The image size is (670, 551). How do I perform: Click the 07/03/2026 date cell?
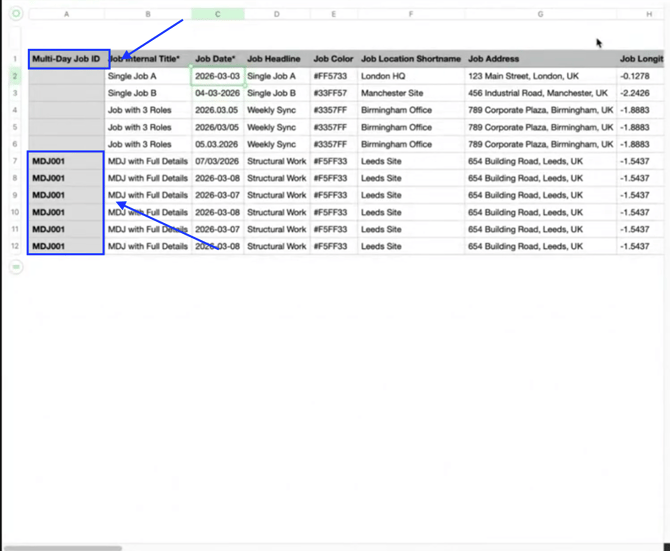(x=217, y=161)
